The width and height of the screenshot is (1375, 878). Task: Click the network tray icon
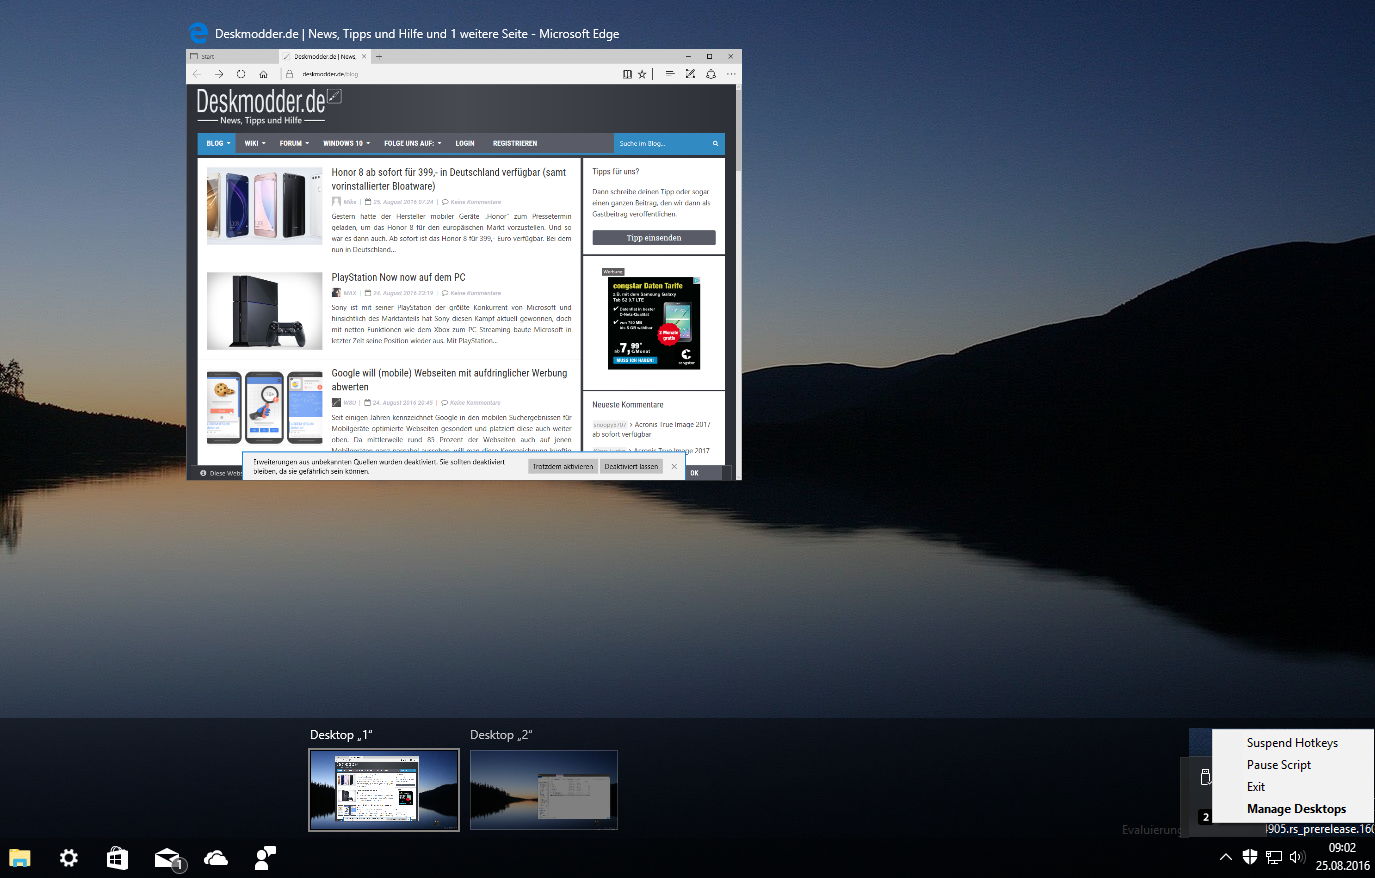tap(1274, 857)
